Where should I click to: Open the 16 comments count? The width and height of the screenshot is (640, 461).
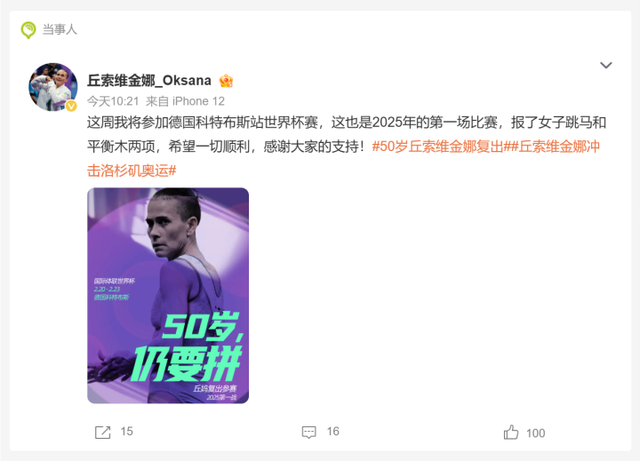[333, 432]
